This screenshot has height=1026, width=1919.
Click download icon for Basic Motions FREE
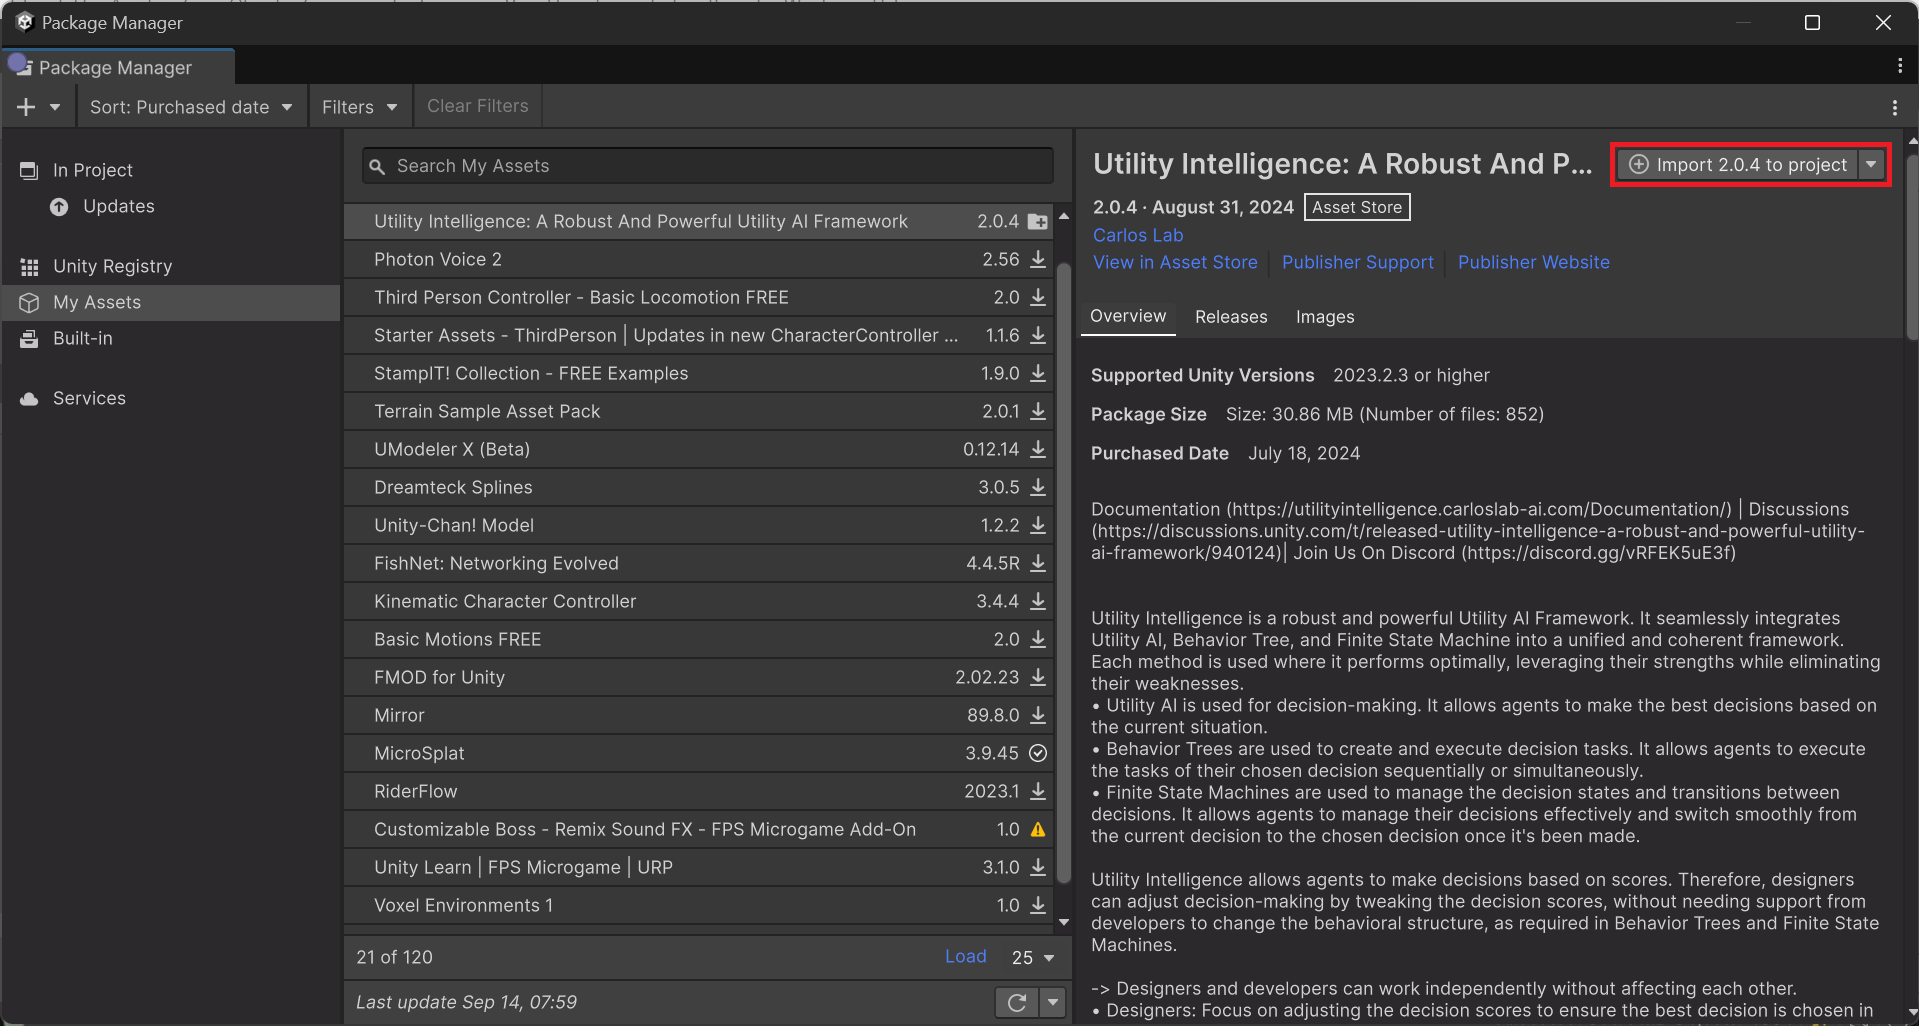1038,639
